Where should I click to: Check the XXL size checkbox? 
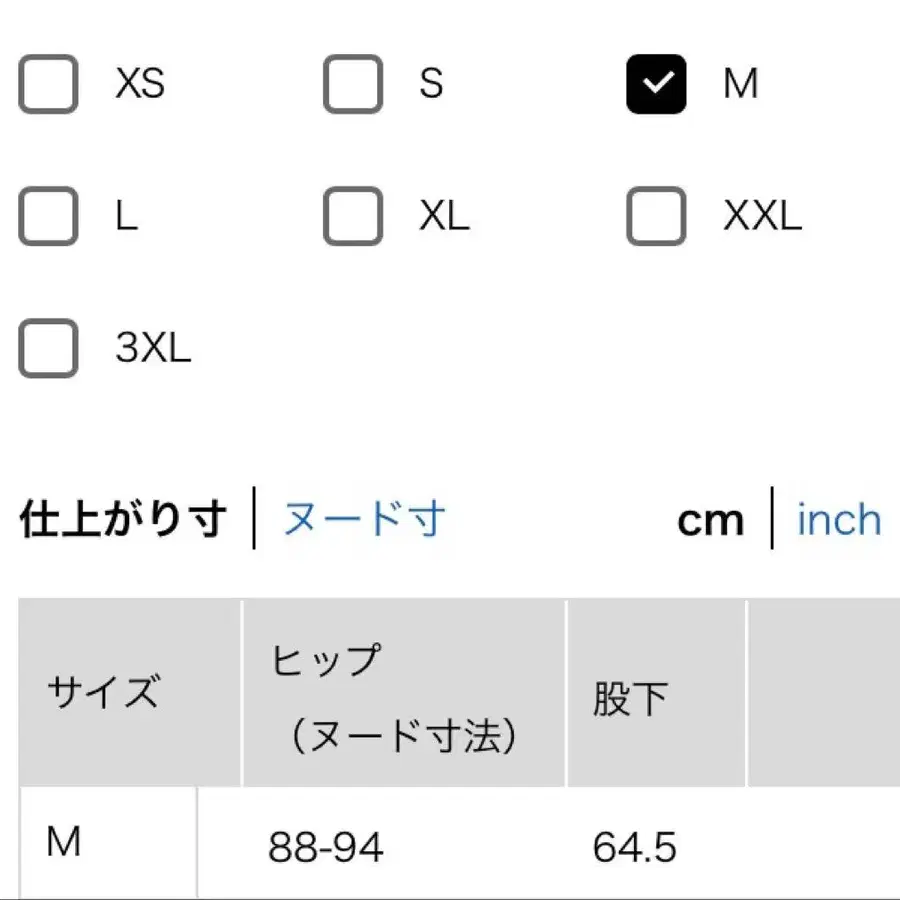pos(656,215)
